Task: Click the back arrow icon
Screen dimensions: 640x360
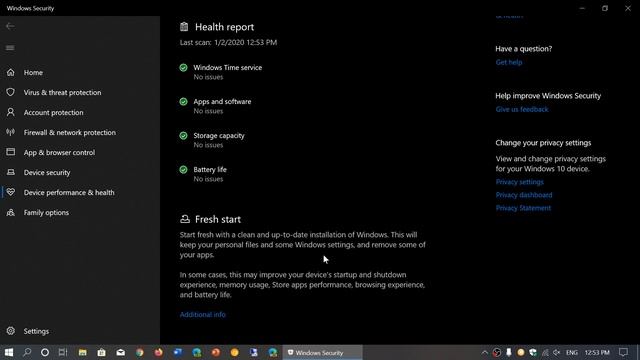Action: pos(10,26)
